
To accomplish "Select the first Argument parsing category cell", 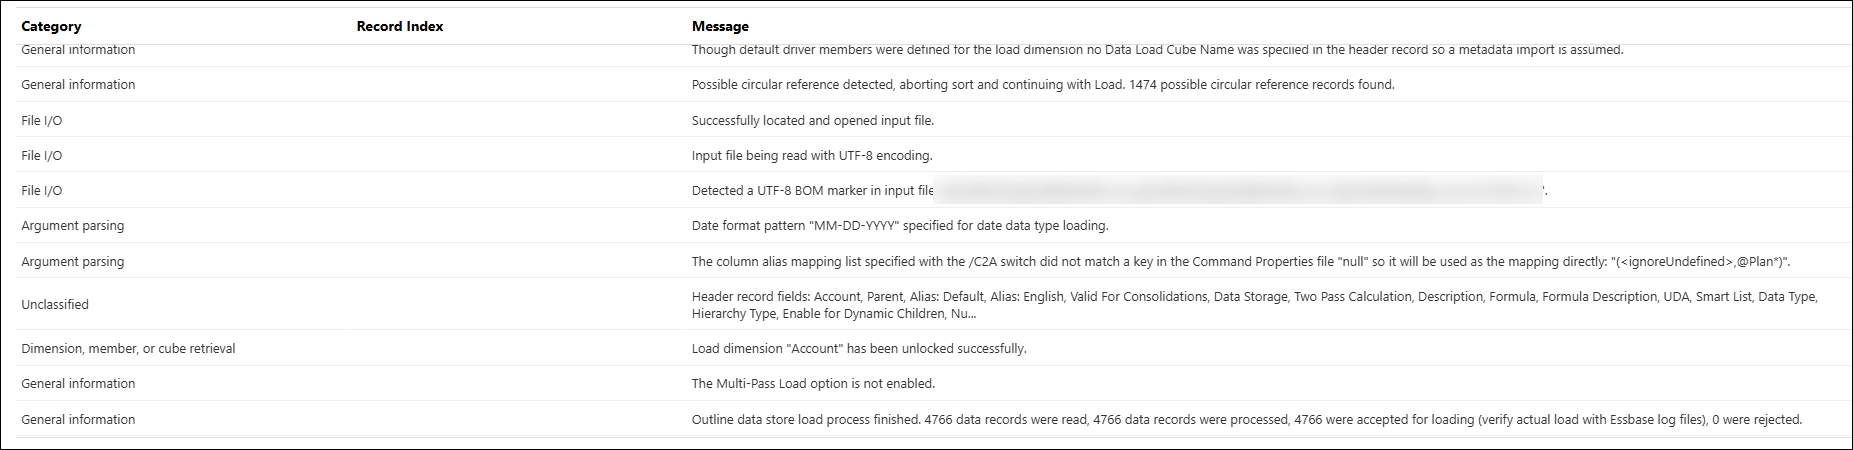I will click(x=73, y=226).
